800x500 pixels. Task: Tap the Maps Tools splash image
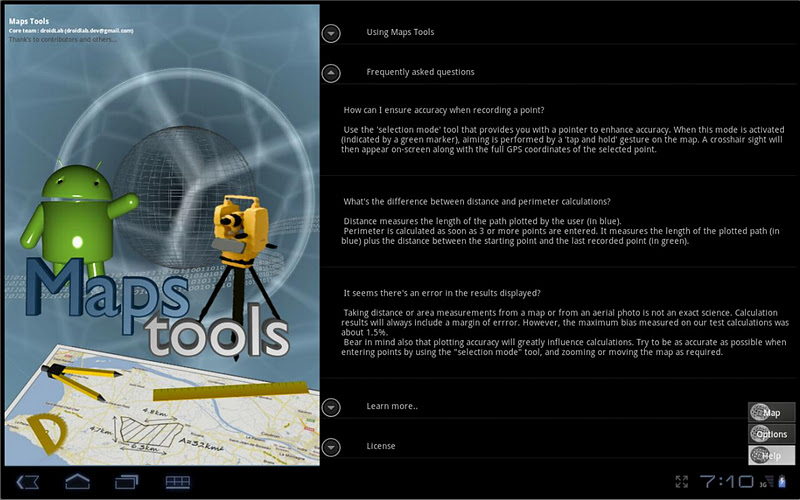162,235
